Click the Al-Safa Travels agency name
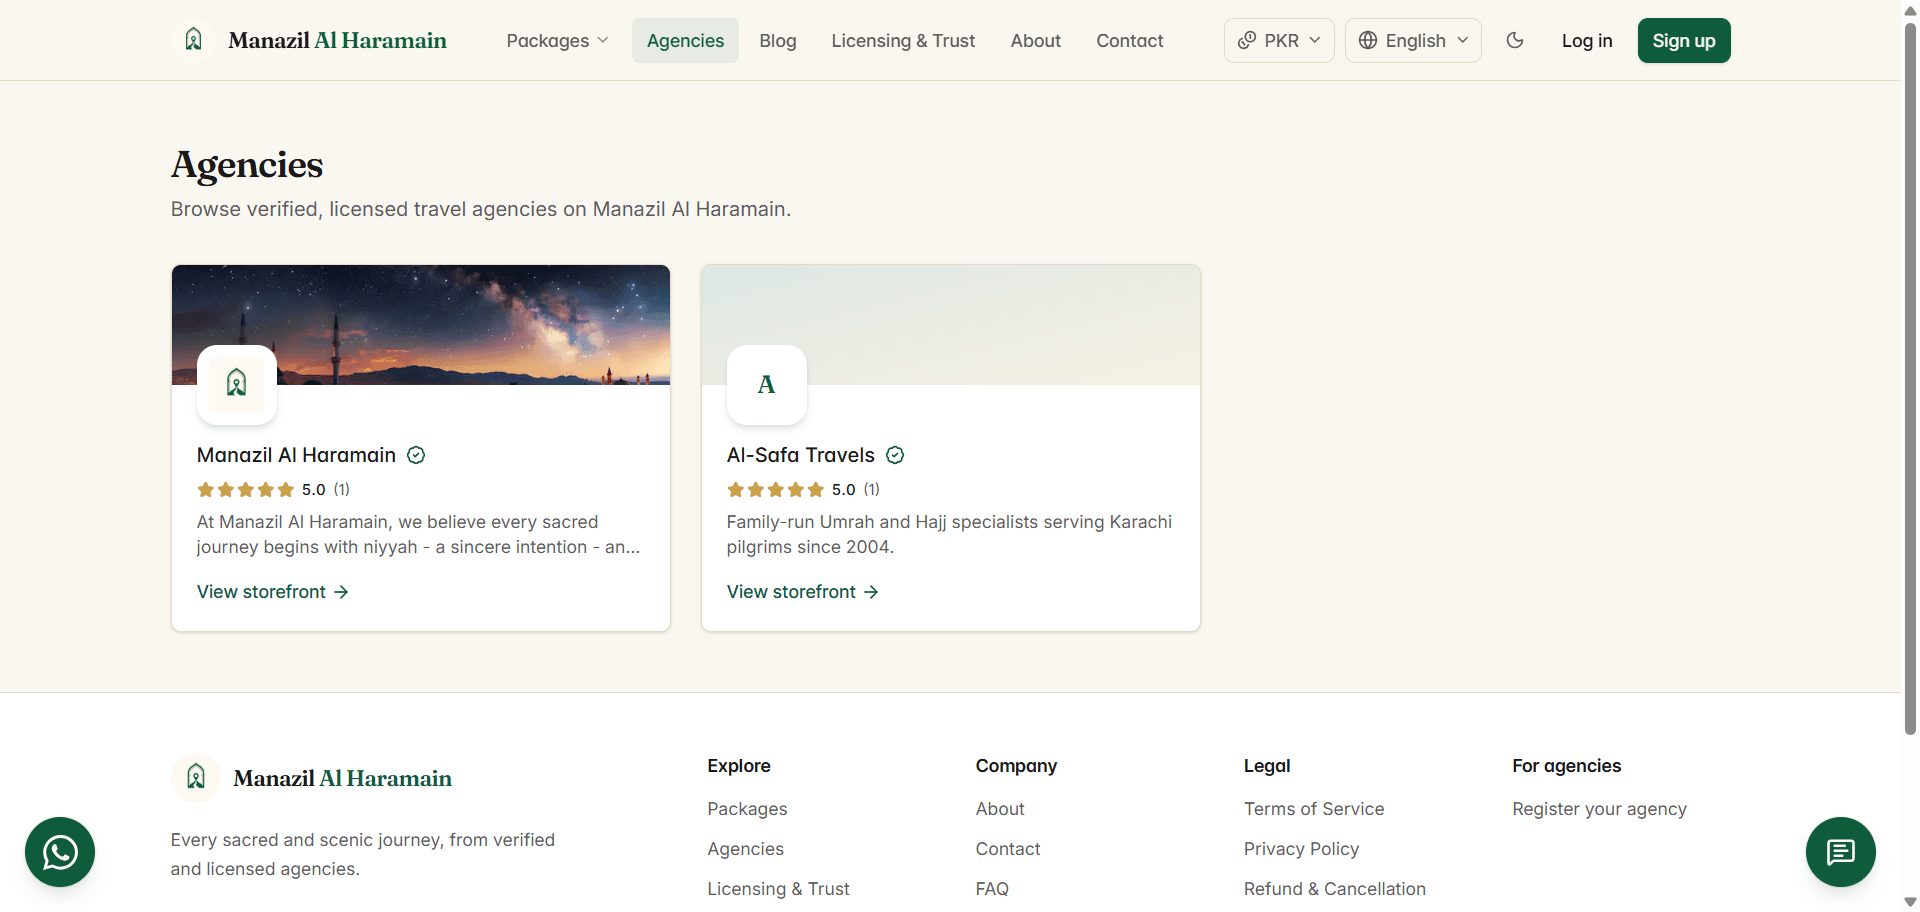Screen dimensions: 1920x912 (800, 455)
